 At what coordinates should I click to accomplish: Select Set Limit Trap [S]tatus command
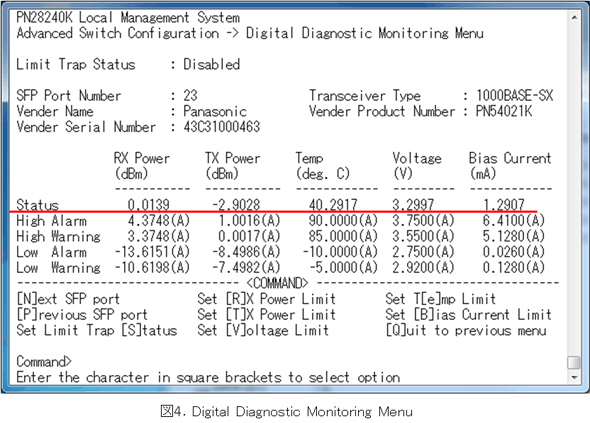(x=97, y=330)
